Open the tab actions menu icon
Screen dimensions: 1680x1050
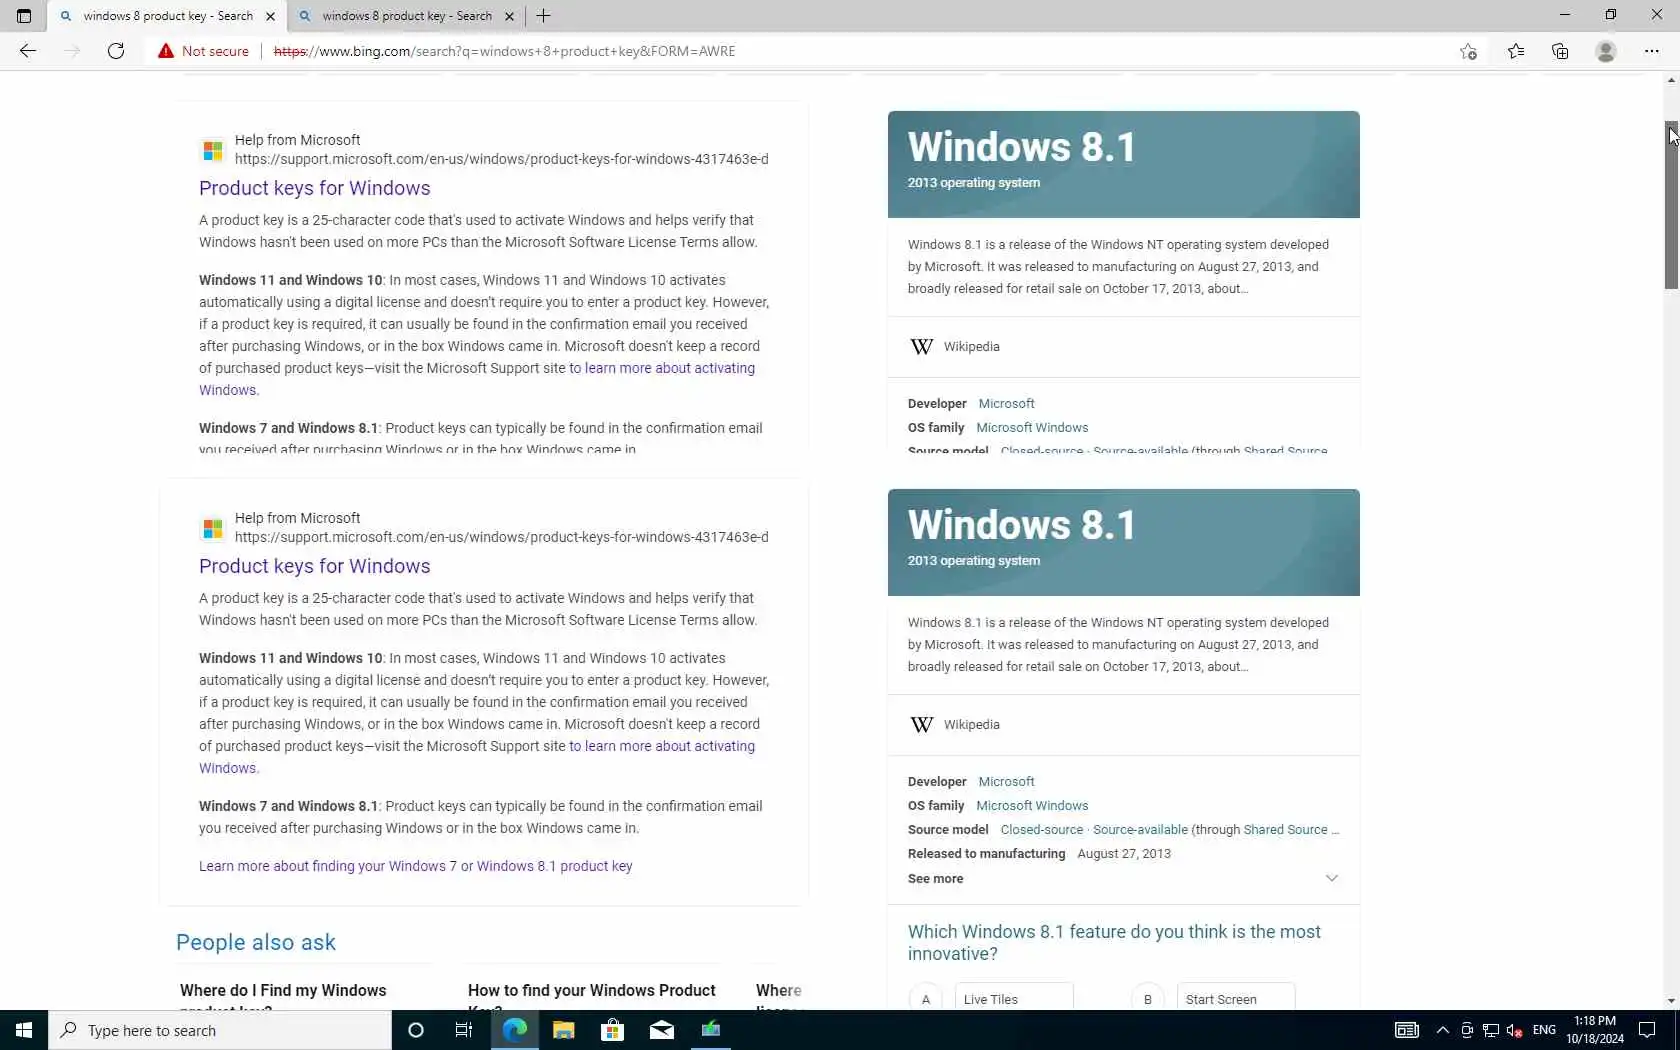point(24,16)
